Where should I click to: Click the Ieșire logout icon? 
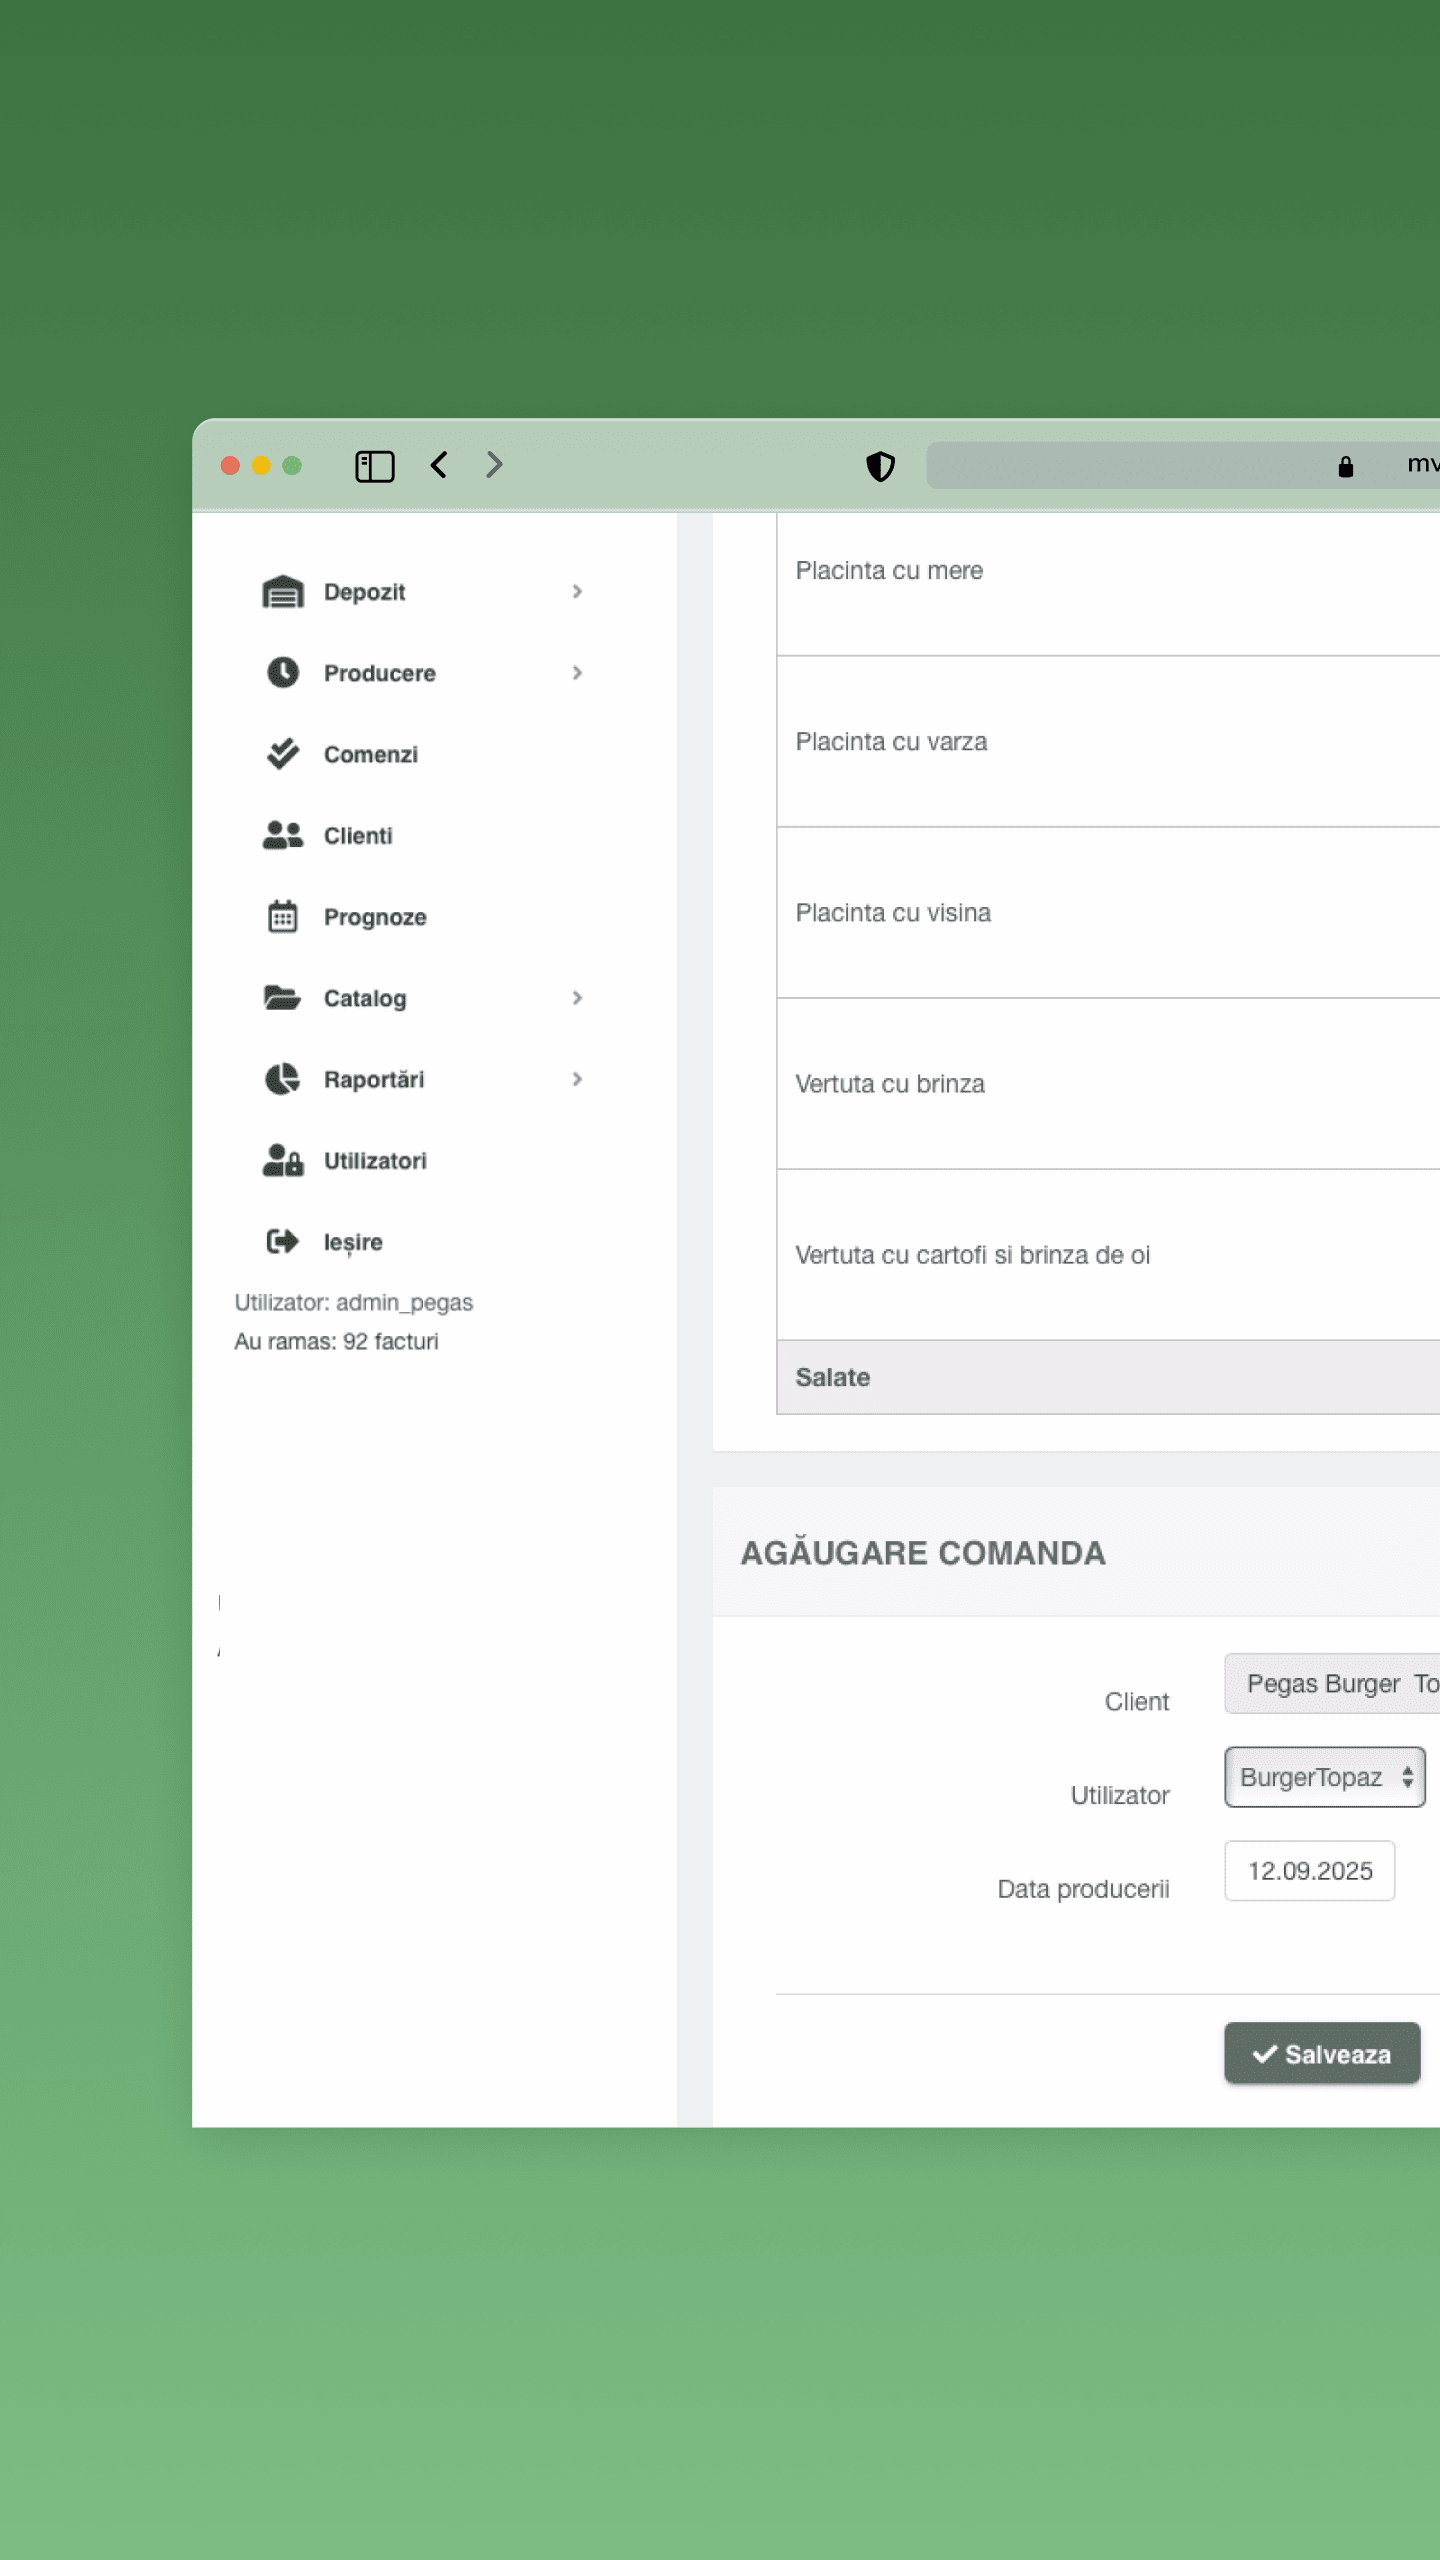pyautogui.click(x=283, y=1241)
